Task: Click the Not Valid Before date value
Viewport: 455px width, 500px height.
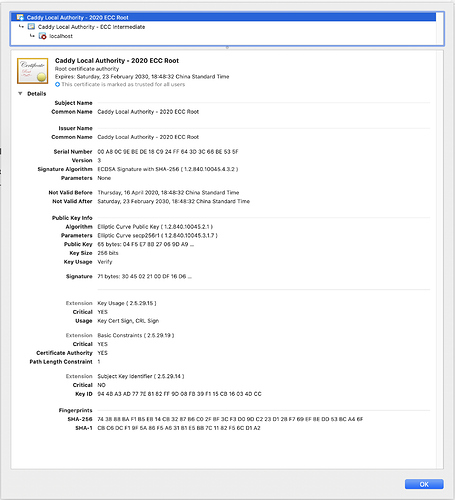Action: click(168, 192)
